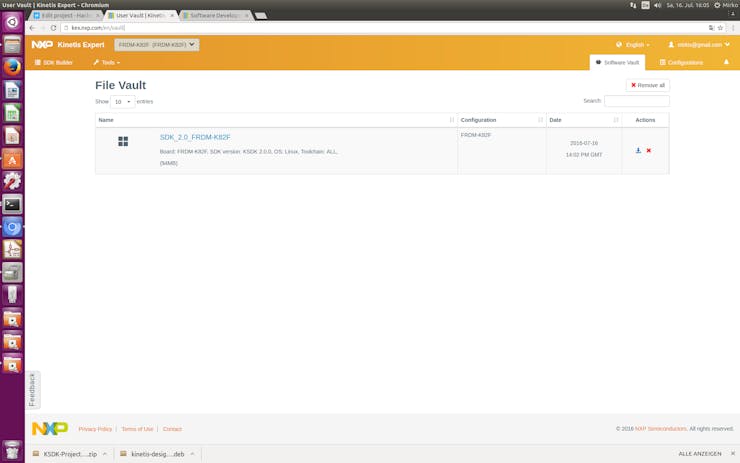Viewport: 740px width, 463px height.
Task: Expand the Tools menu
Action: click(x=106, y=62)
